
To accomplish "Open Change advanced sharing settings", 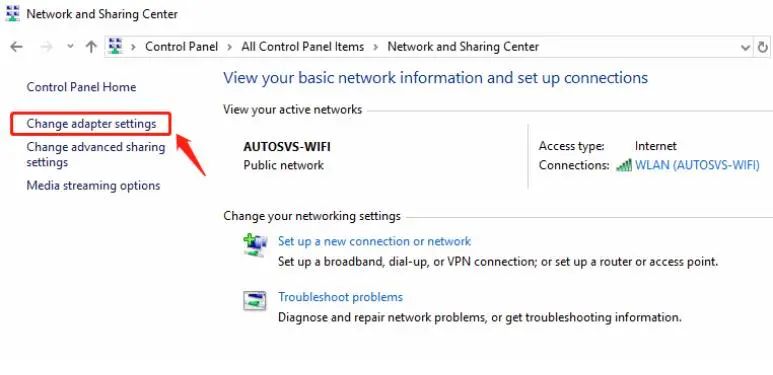I will (x=96, y=154).
